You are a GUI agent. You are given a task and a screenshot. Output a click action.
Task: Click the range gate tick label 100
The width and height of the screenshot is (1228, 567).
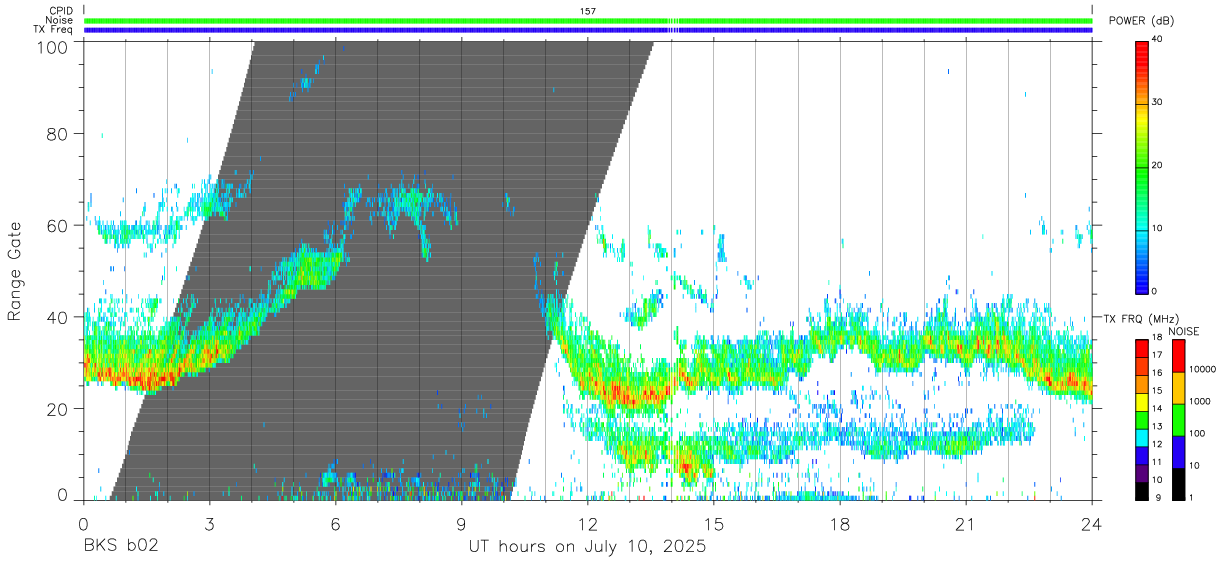50,47
